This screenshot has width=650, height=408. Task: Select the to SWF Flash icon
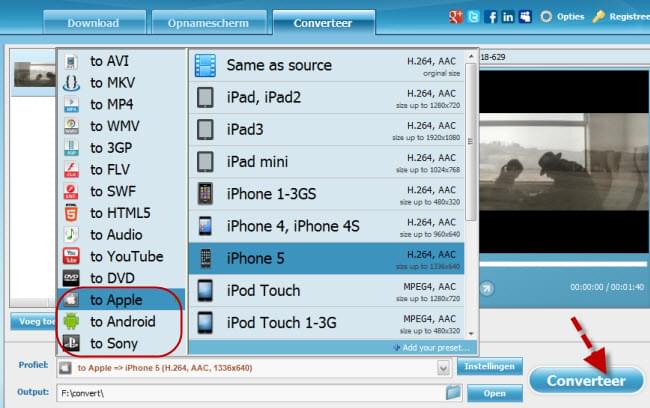71,191
